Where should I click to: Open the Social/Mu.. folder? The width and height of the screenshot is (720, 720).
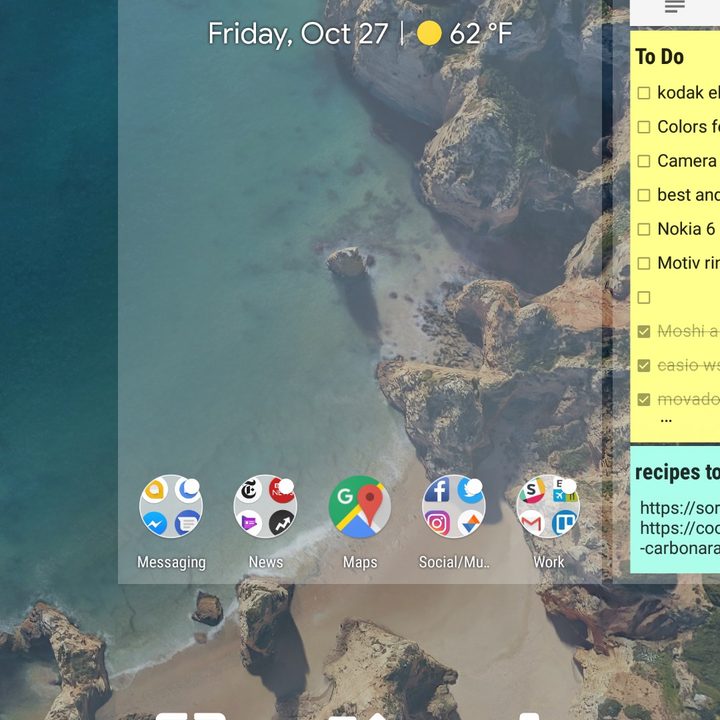(x=454, y=506)
